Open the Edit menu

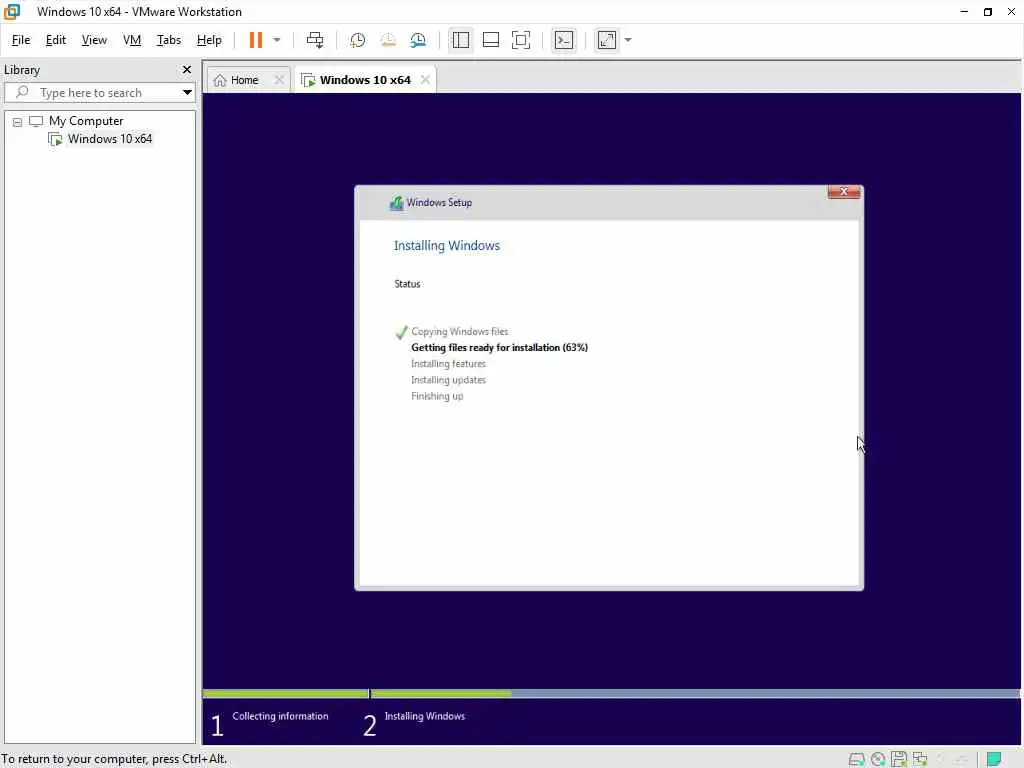[56, 40]
